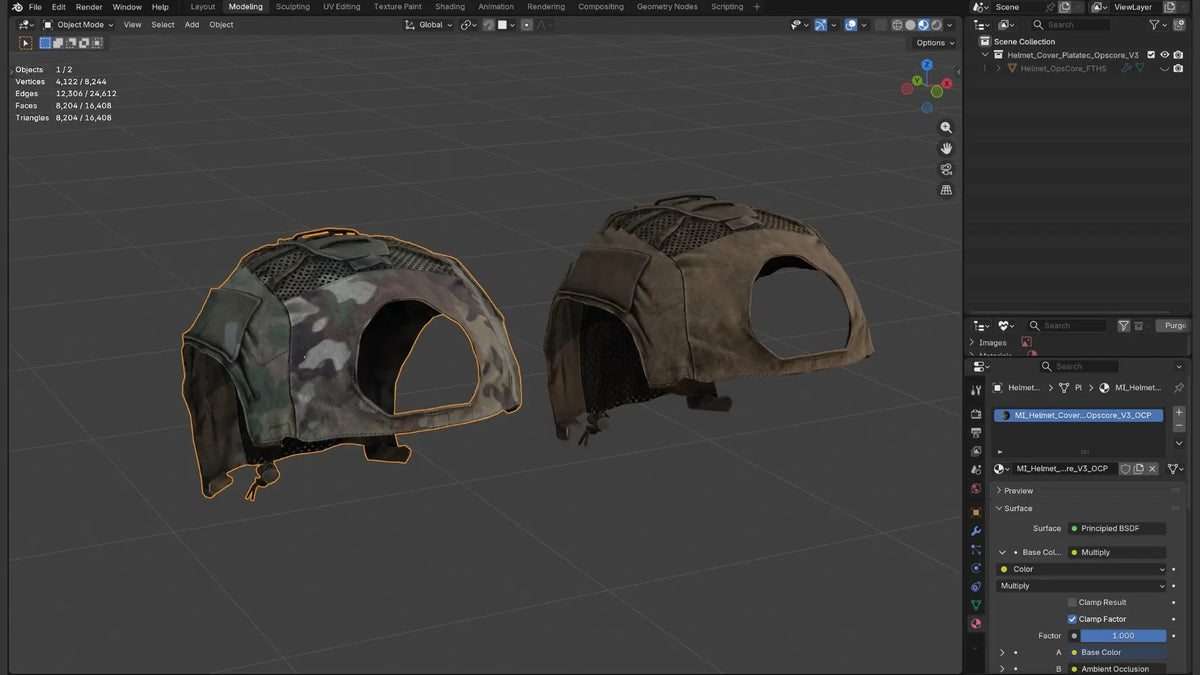This screenshot has height=675, width=1200.
Task: Unlink the material with the X icon
Action: click(1152, 469)
